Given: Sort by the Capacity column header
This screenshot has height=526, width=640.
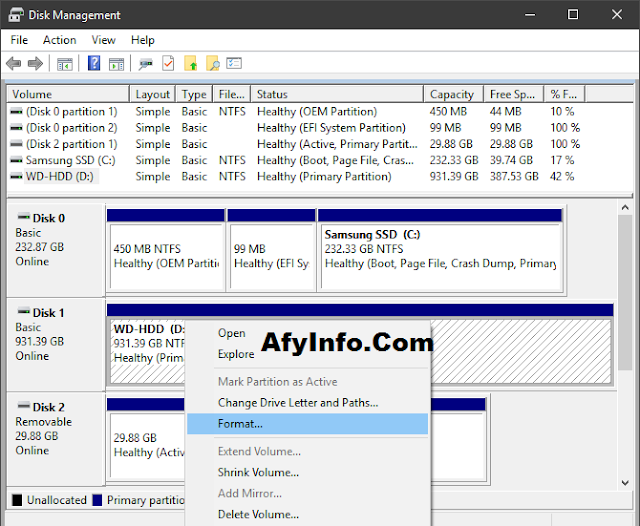Looking at the screenshot, I should click(454, 94).
